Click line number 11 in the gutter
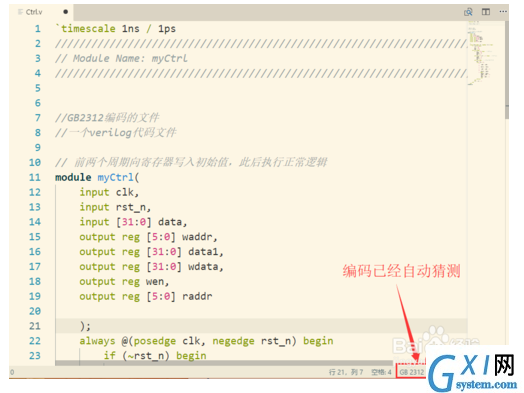This screenshot has height=393, width=524. [35, 177]
